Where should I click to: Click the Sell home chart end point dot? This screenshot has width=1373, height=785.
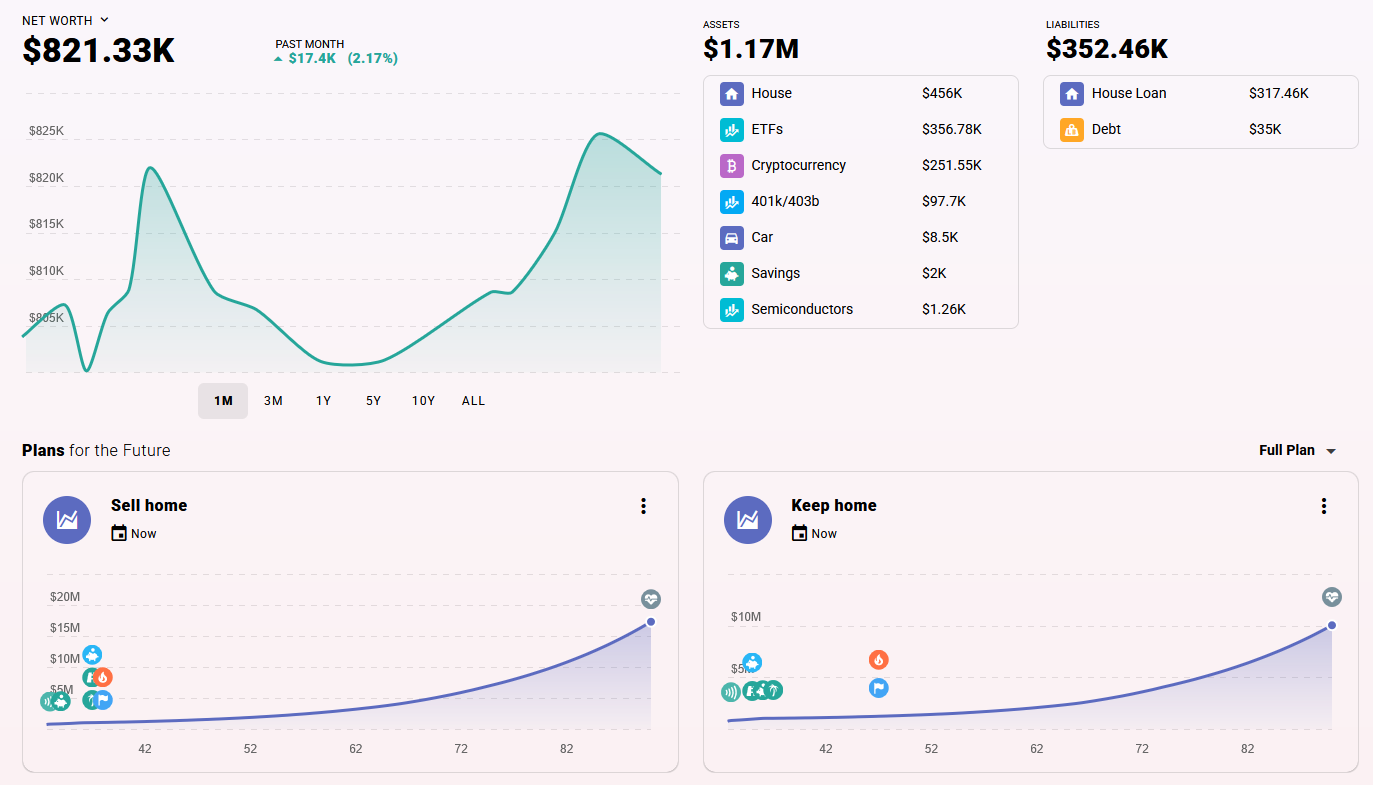(651, 622)
